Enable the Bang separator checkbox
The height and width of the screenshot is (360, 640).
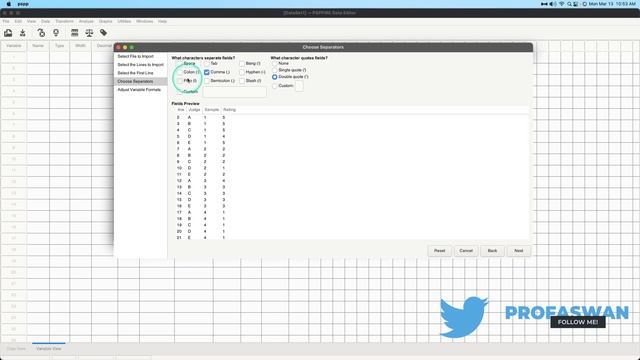(x=242, y=64)
